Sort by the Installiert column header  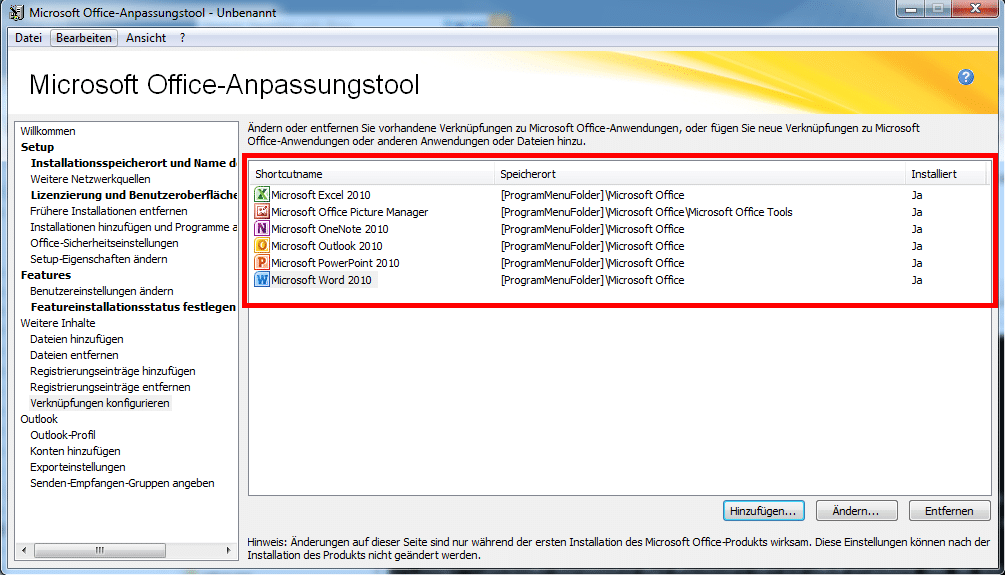945,174
